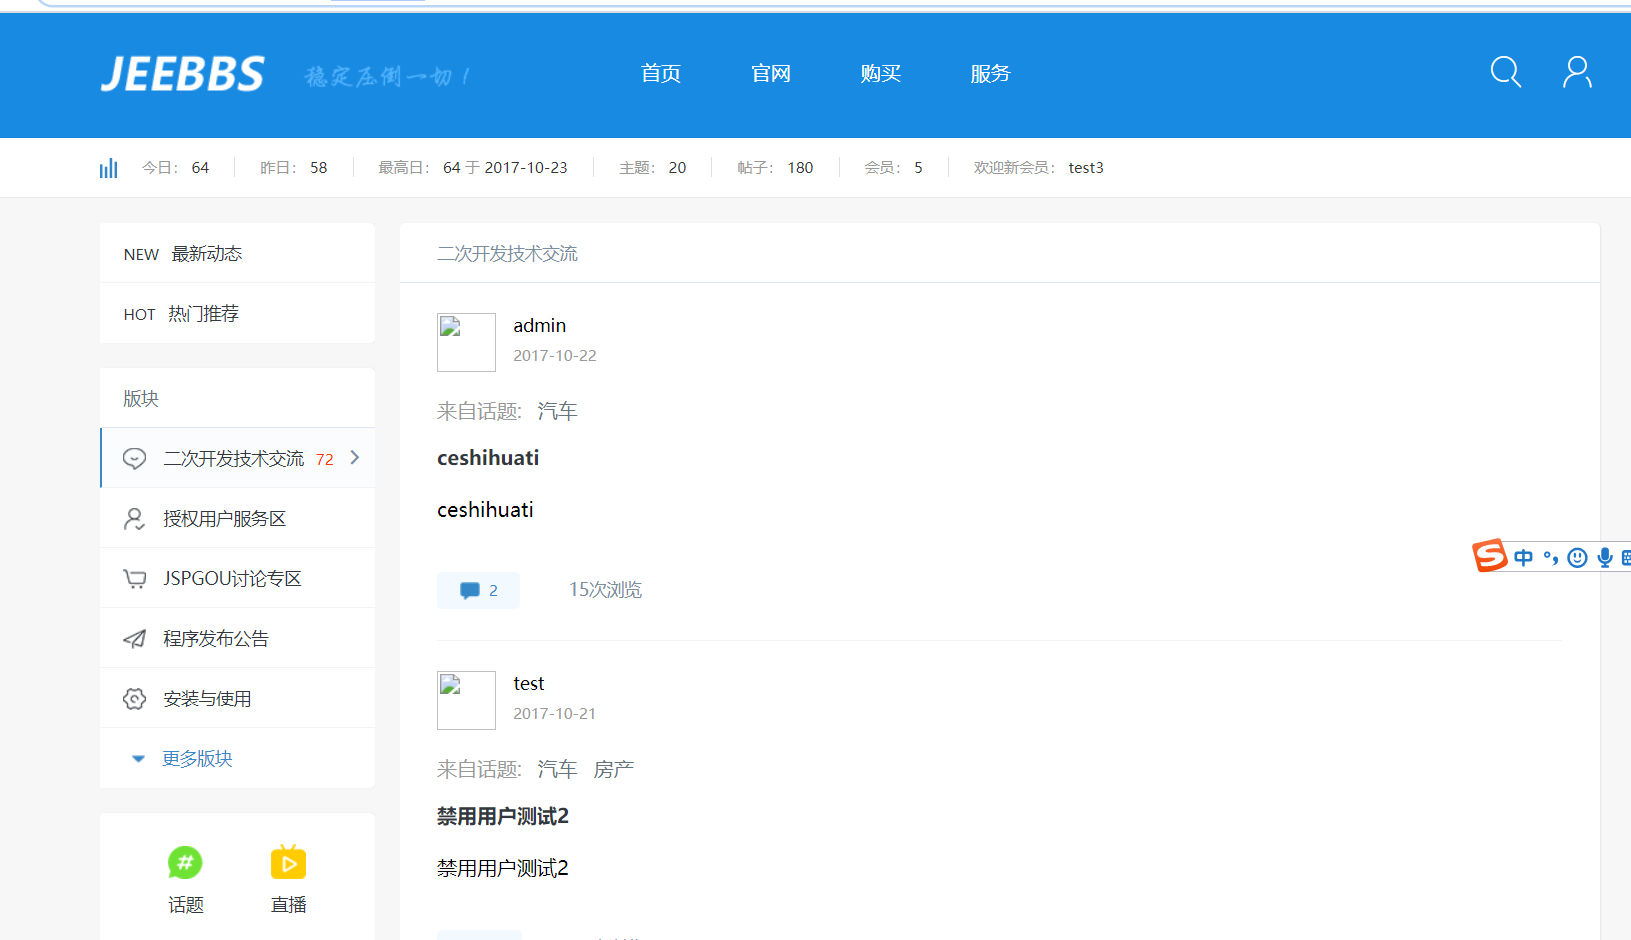The width and height of the screenshot is (1631, 940).
Task: Open the 授权用户服务区 board
Action: click(237, 518)
